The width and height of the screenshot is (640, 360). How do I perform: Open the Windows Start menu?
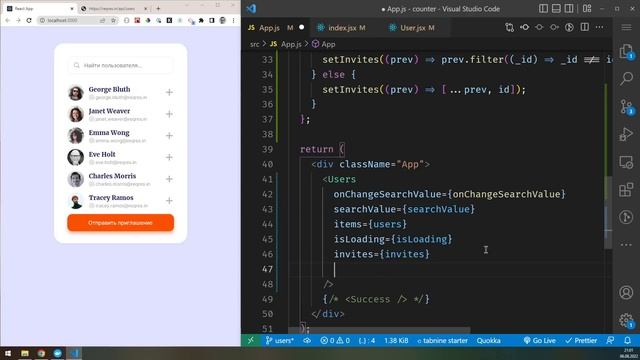tap(8, 353)
